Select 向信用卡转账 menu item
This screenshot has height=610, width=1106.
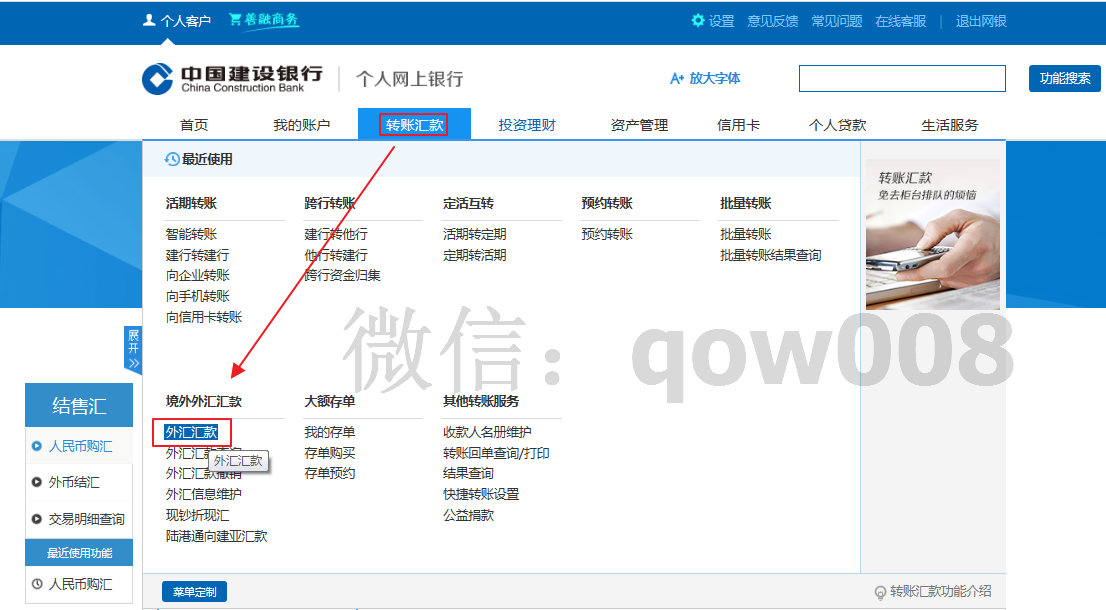204,317
